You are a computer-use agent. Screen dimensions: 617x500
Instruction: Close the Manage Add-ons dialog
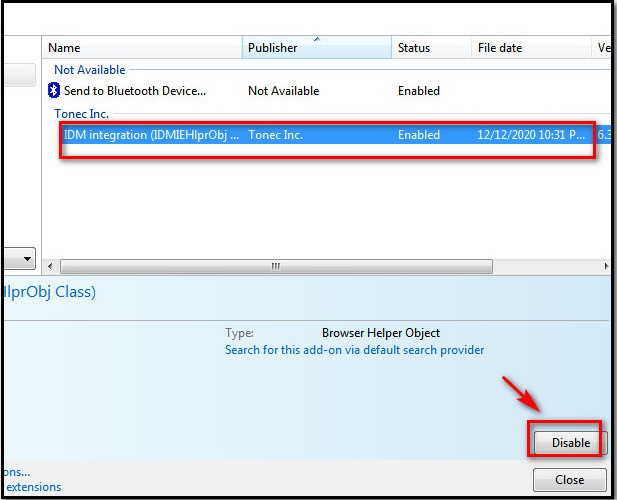tap(569, 480)
